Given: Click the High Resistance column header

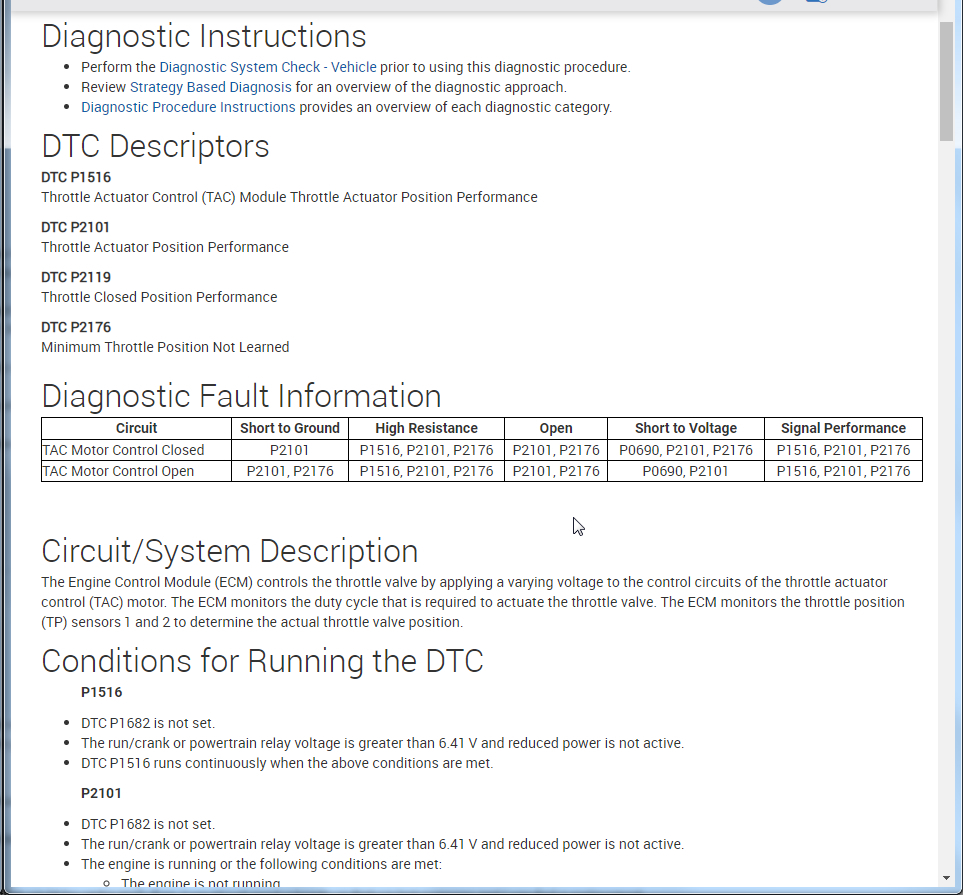Looking at the screenshot, I should coord(426,428).
